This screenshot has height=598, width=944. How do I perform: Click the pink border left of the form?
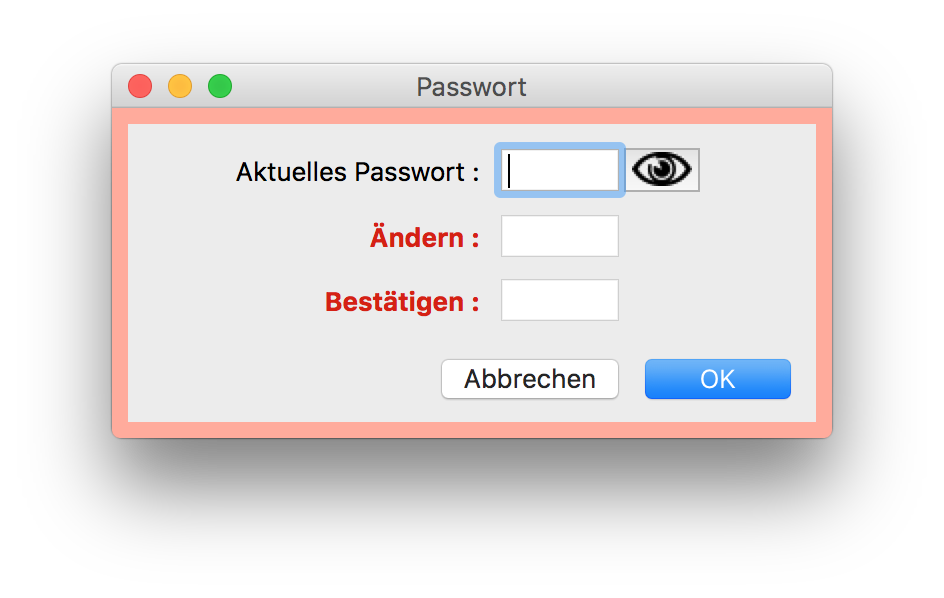point(120,272)
